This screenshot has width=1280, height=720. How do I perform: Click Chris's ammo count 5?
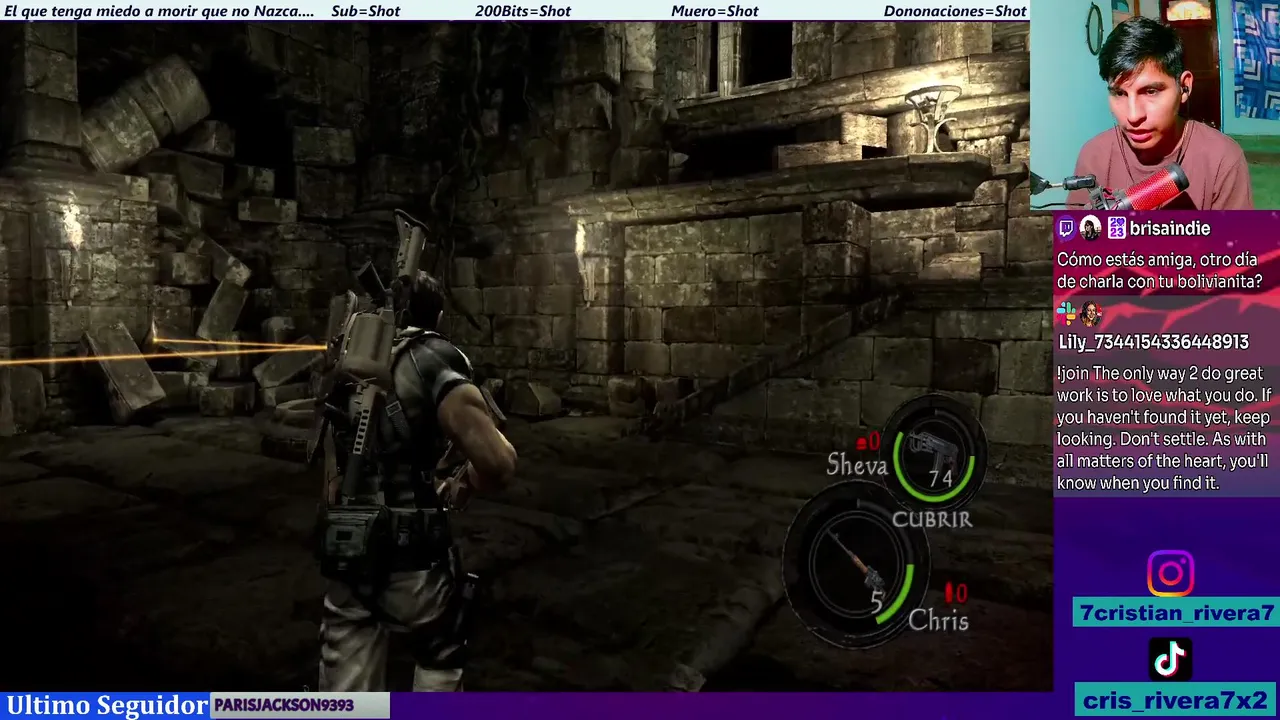click(877, 602)
